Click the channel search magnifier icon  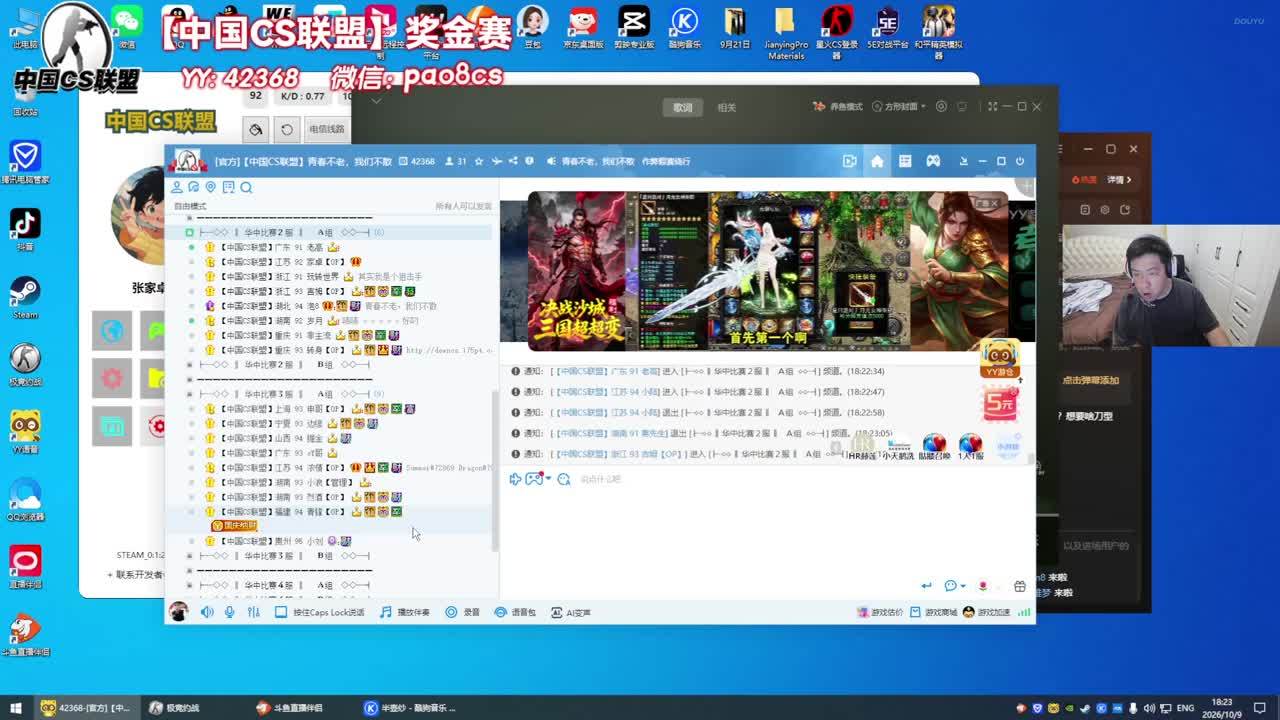tap(246, 187)
